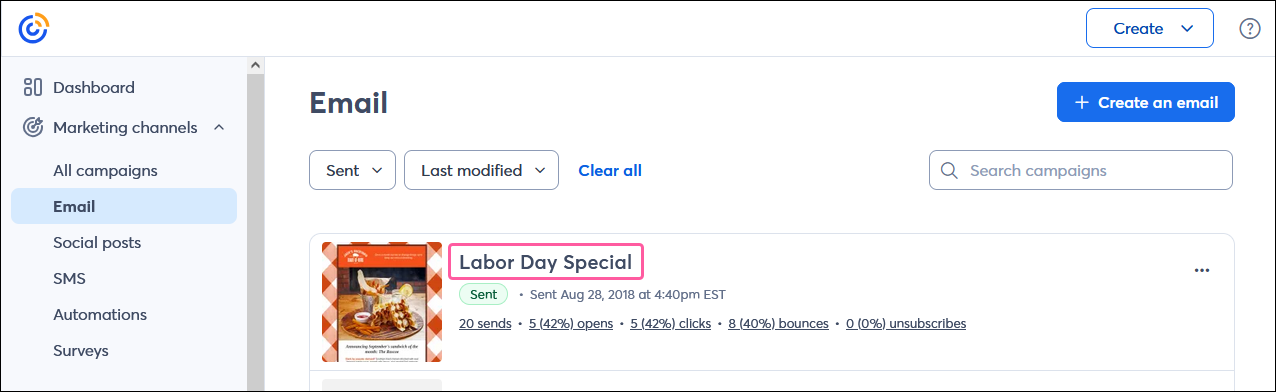Viewport: 1276px width, 392px height.
Task: Open the help question mark icon
Action: 1249,28
